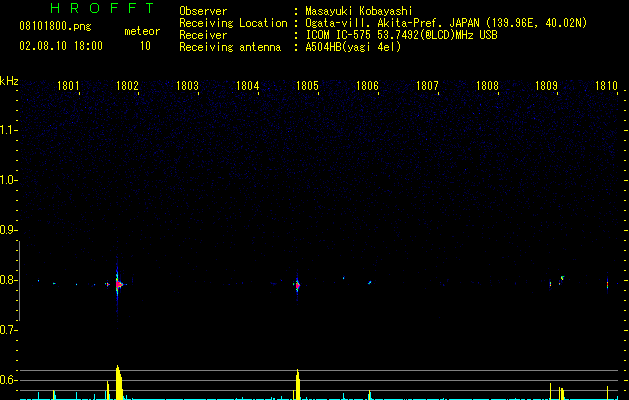Click the kHz axis unit label
The width and height of the screenshot is (629, 400).
coord(9,81)
